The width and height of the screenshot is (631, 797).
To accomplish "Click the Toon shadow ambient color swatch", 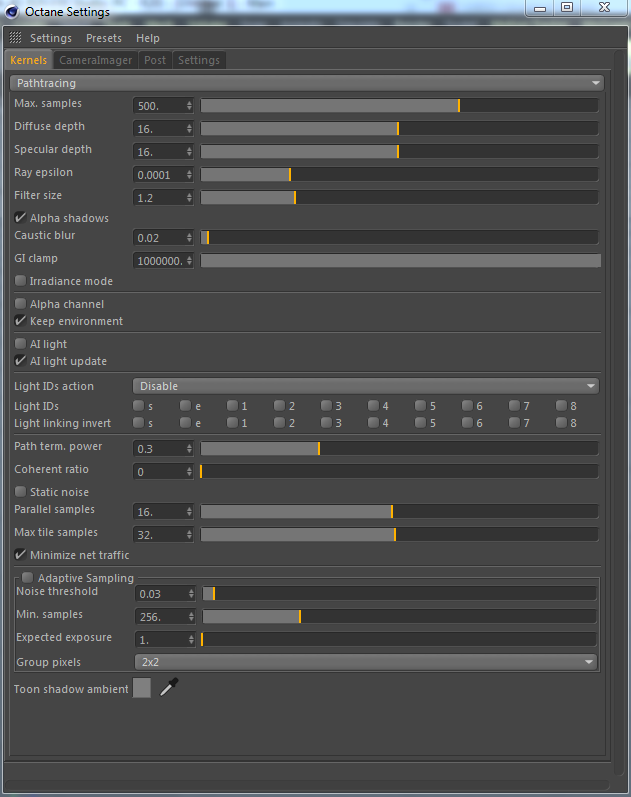I will pyautogui.click(x=142, y=688).
